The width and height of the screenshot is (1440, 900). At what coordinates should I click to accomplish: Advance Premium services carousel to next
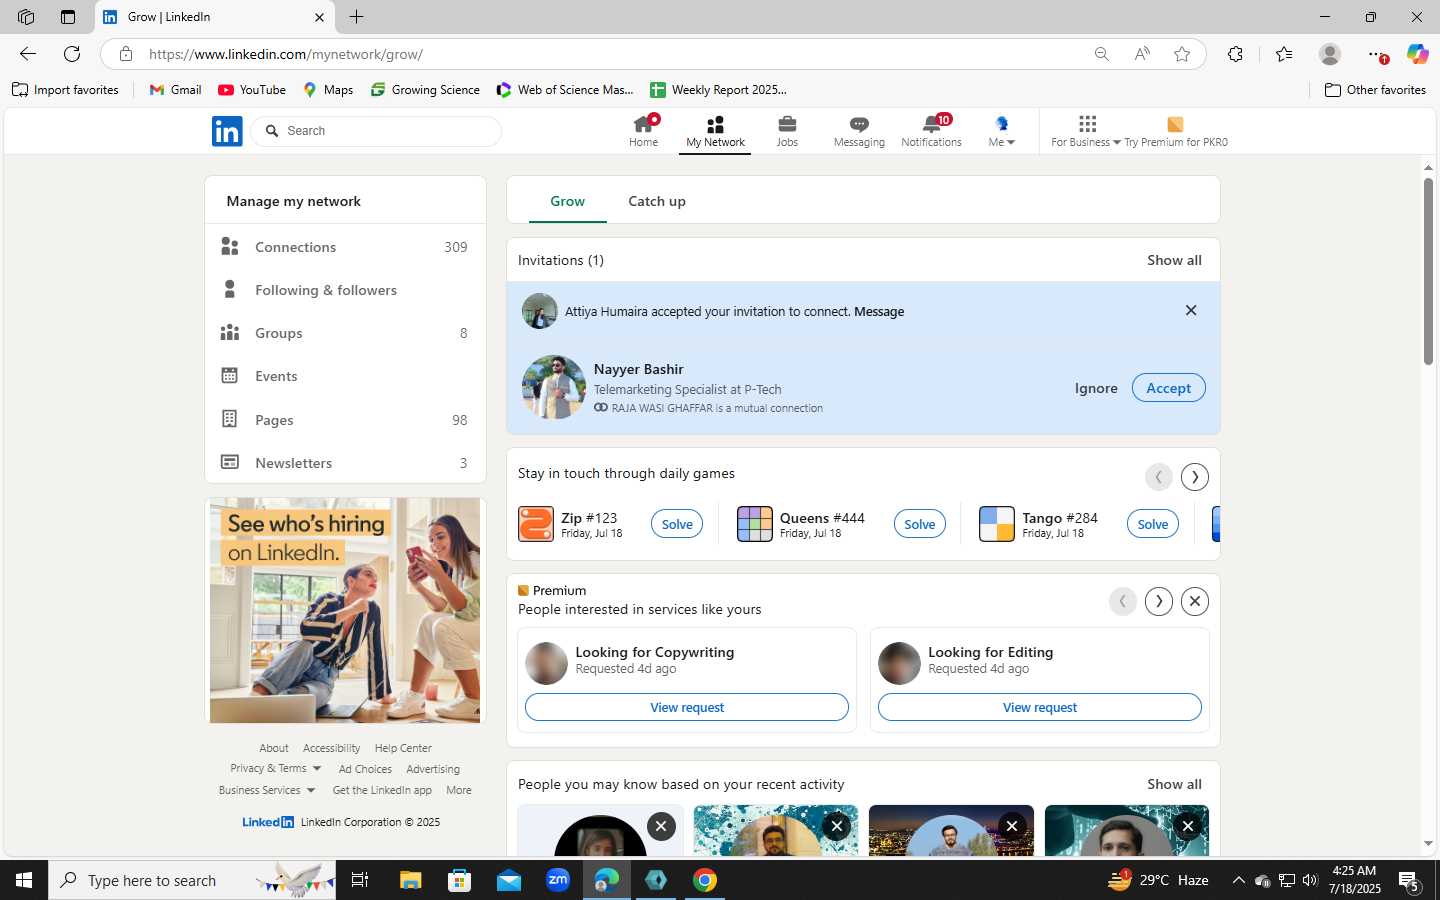(x=1159, y=601)
